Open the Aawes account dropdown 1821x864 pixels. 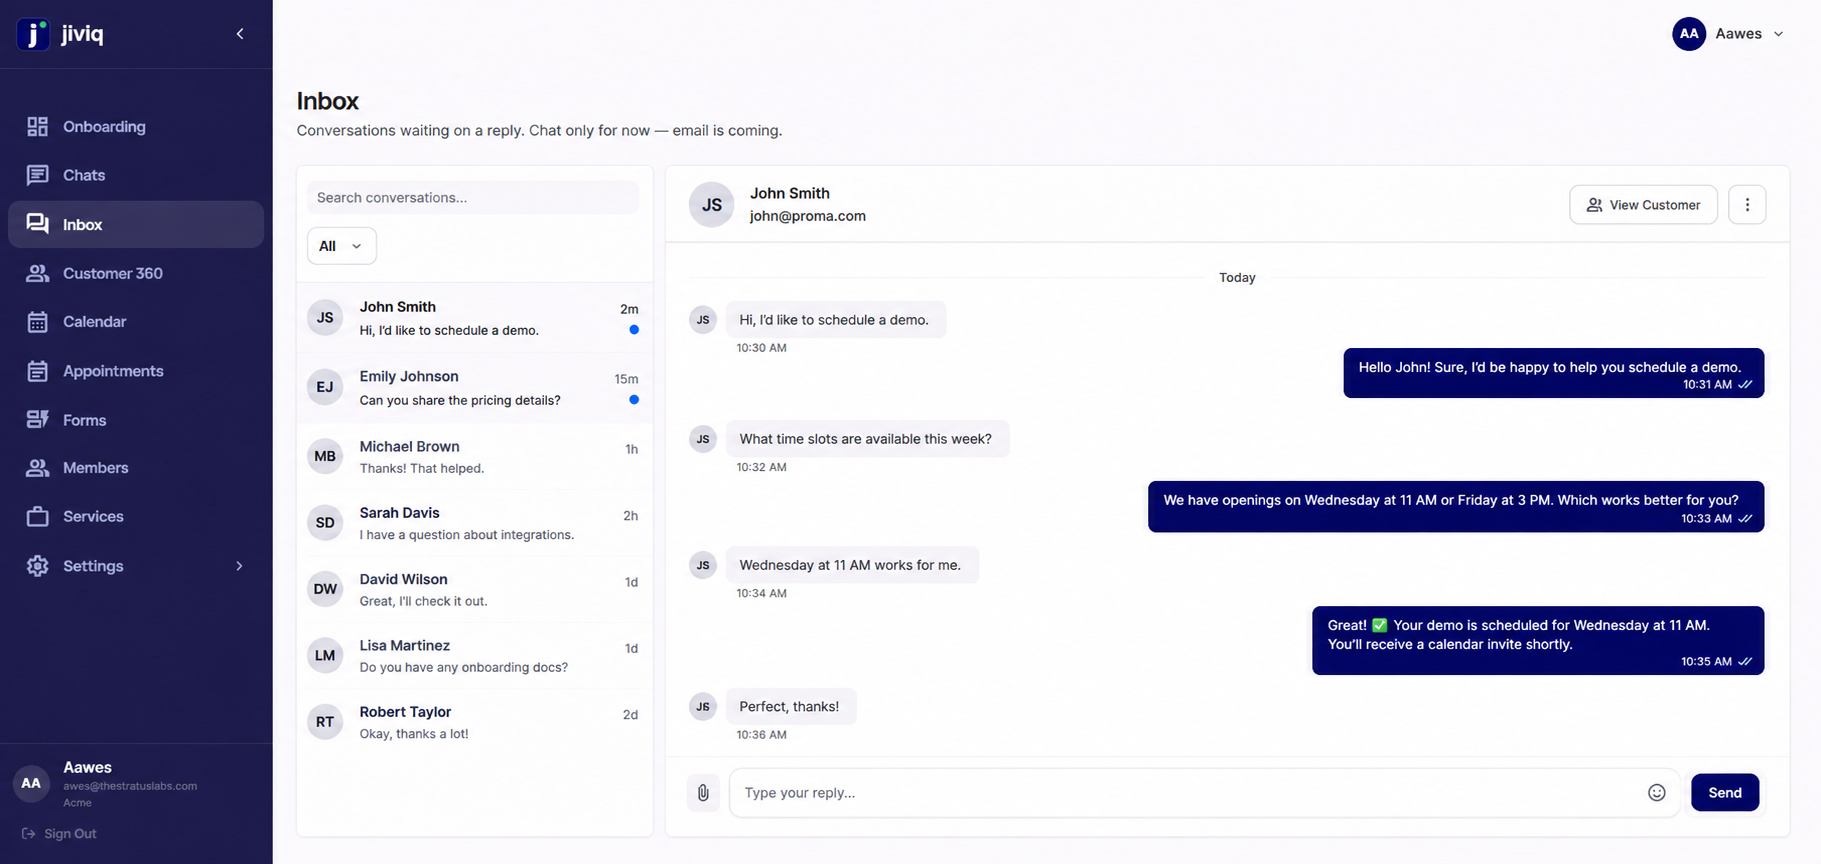click(1729, 34)
